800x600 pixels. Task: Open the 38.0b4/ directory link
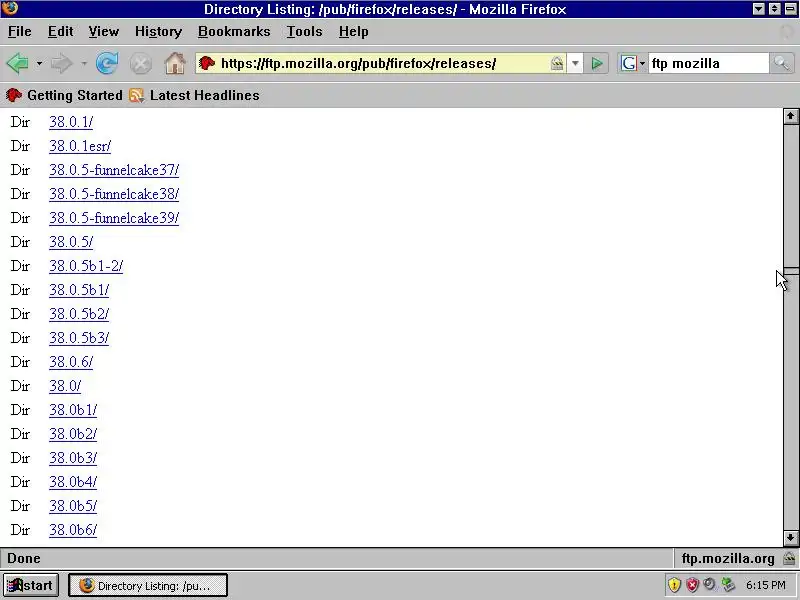(72, 482)
